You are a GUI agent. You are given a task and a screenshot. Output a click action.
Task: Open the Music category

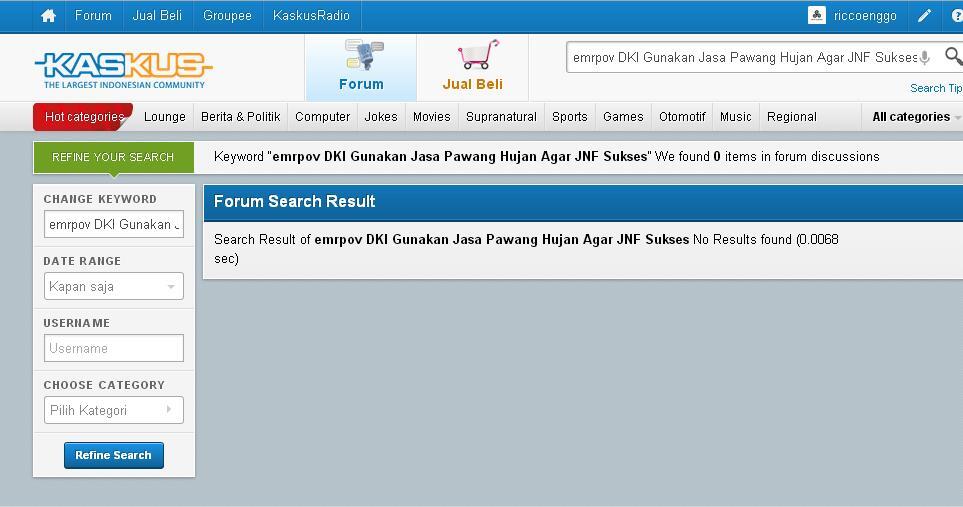736,117
